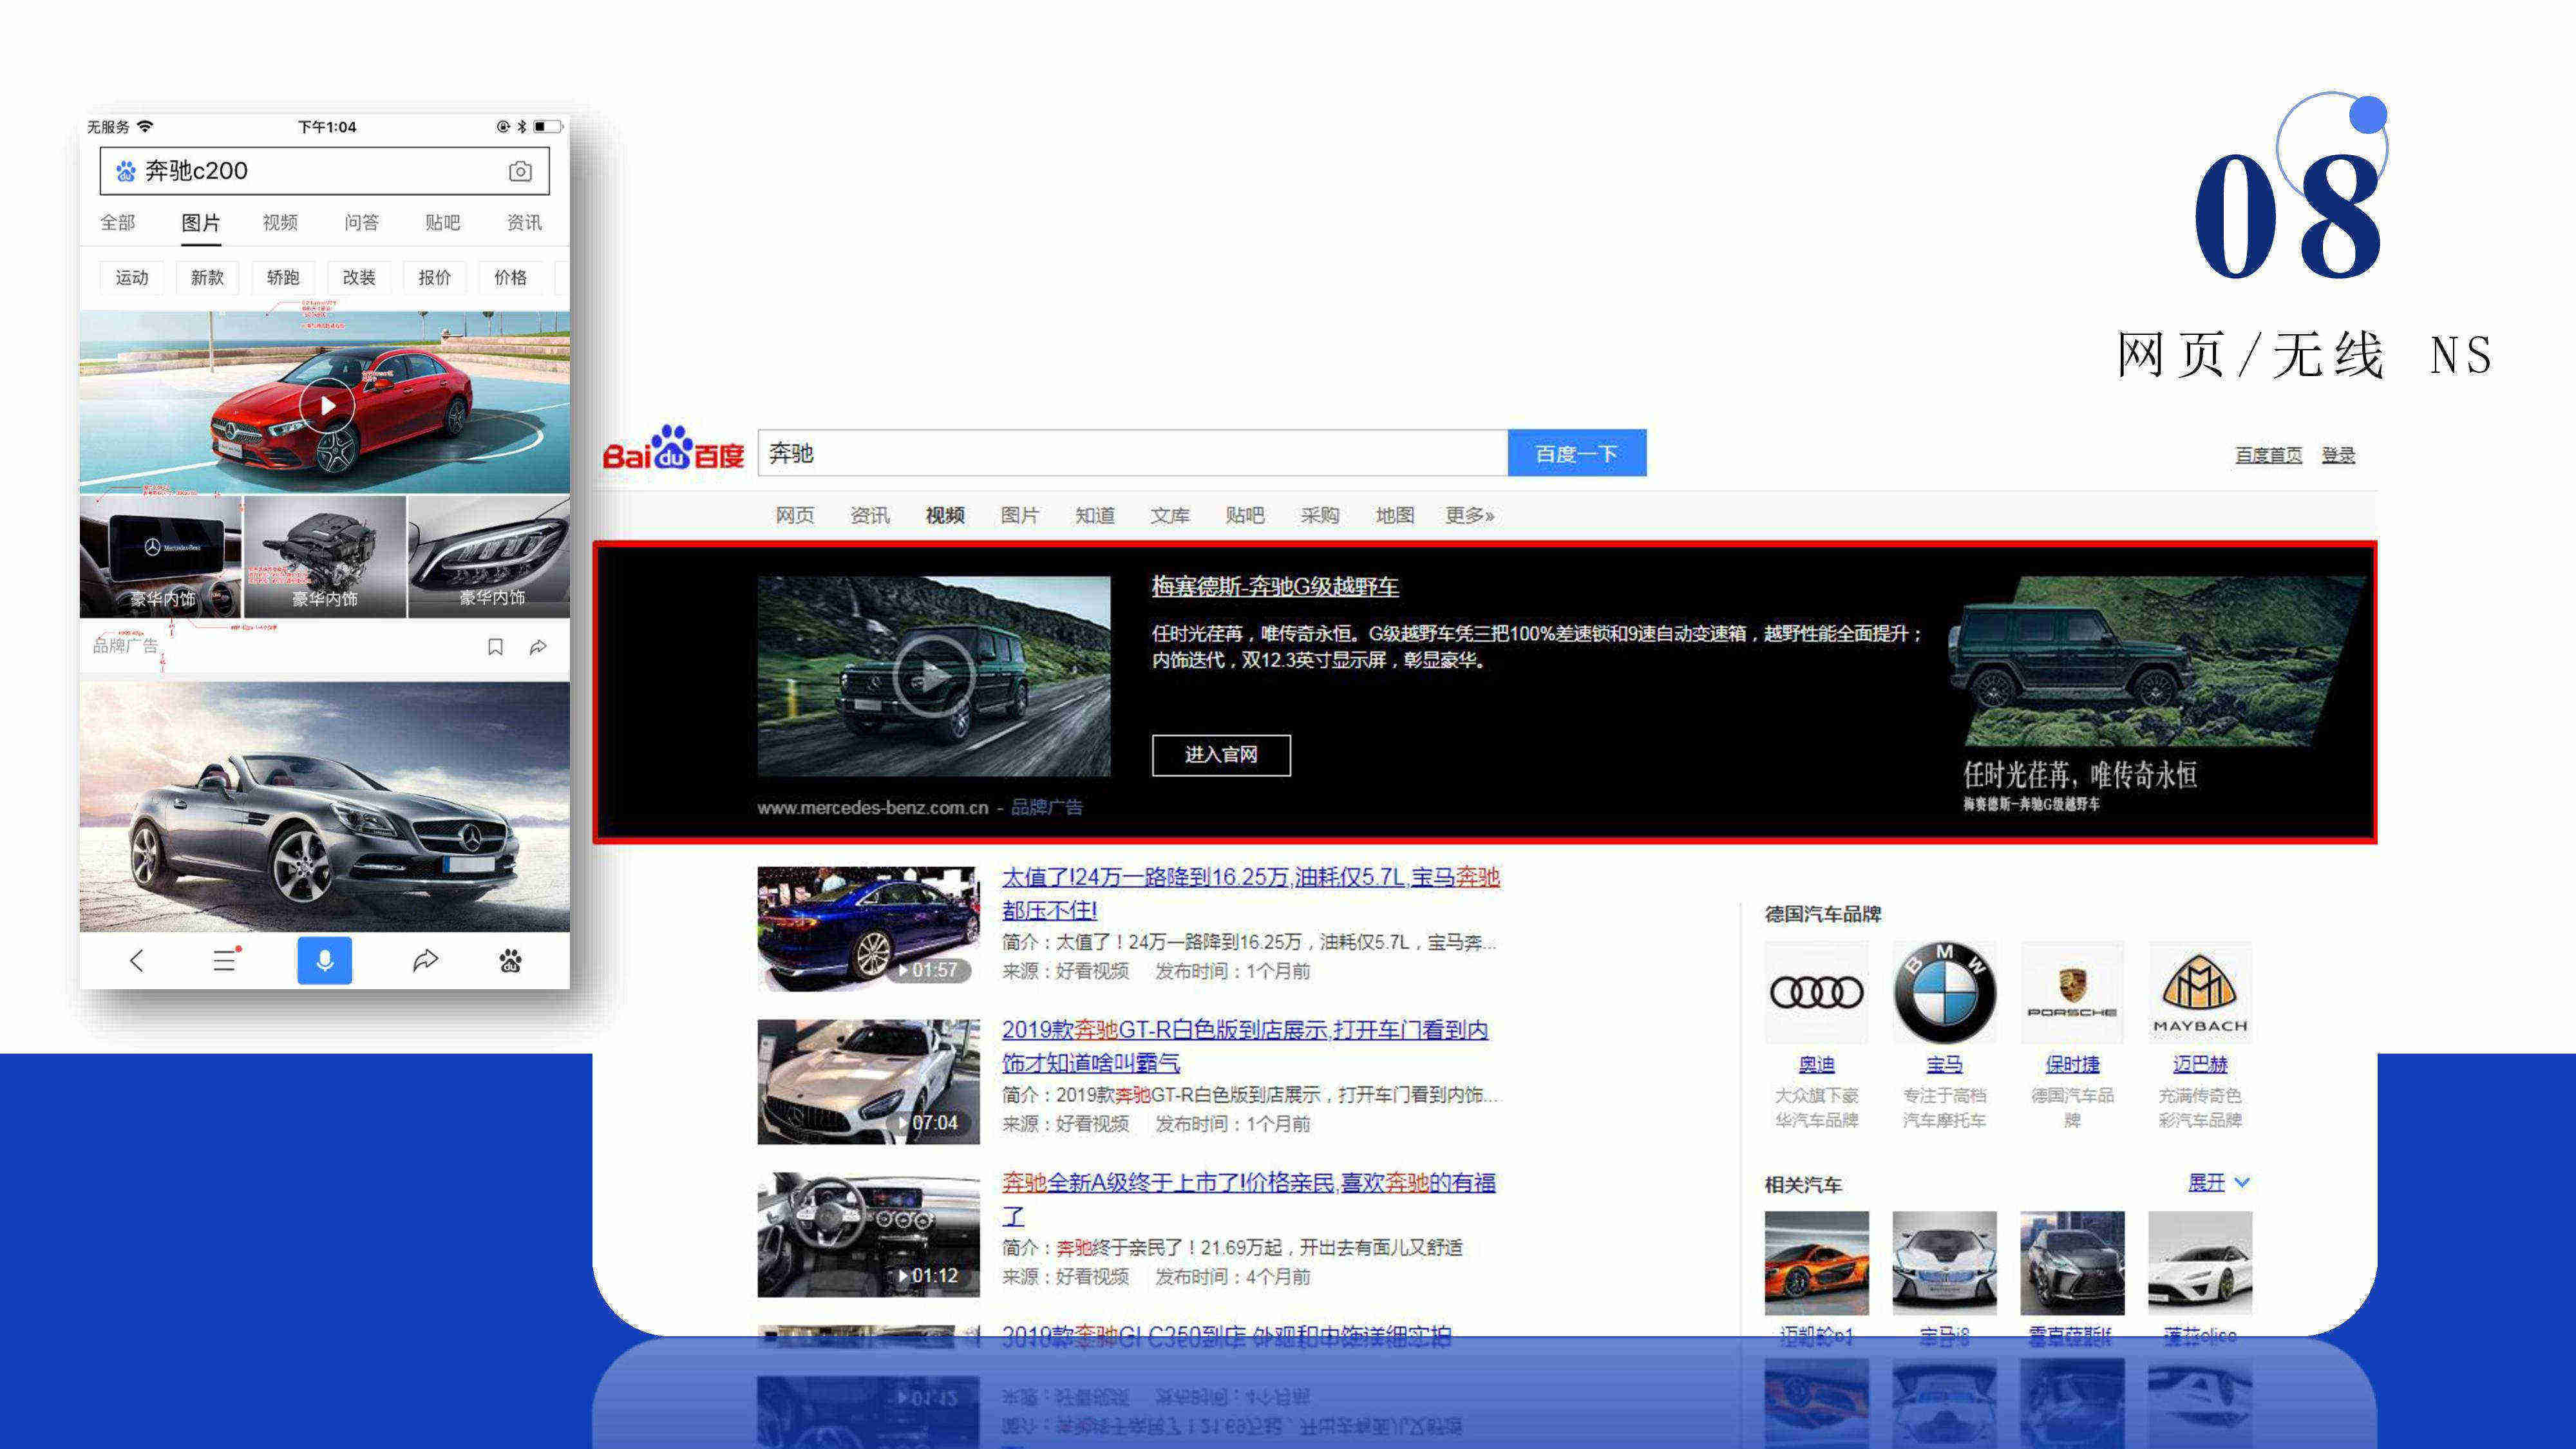This screenshot has height=1449, width=2576.
Task: Open the 网页 tab on desktop Baidu
Action: pos(795,515)
